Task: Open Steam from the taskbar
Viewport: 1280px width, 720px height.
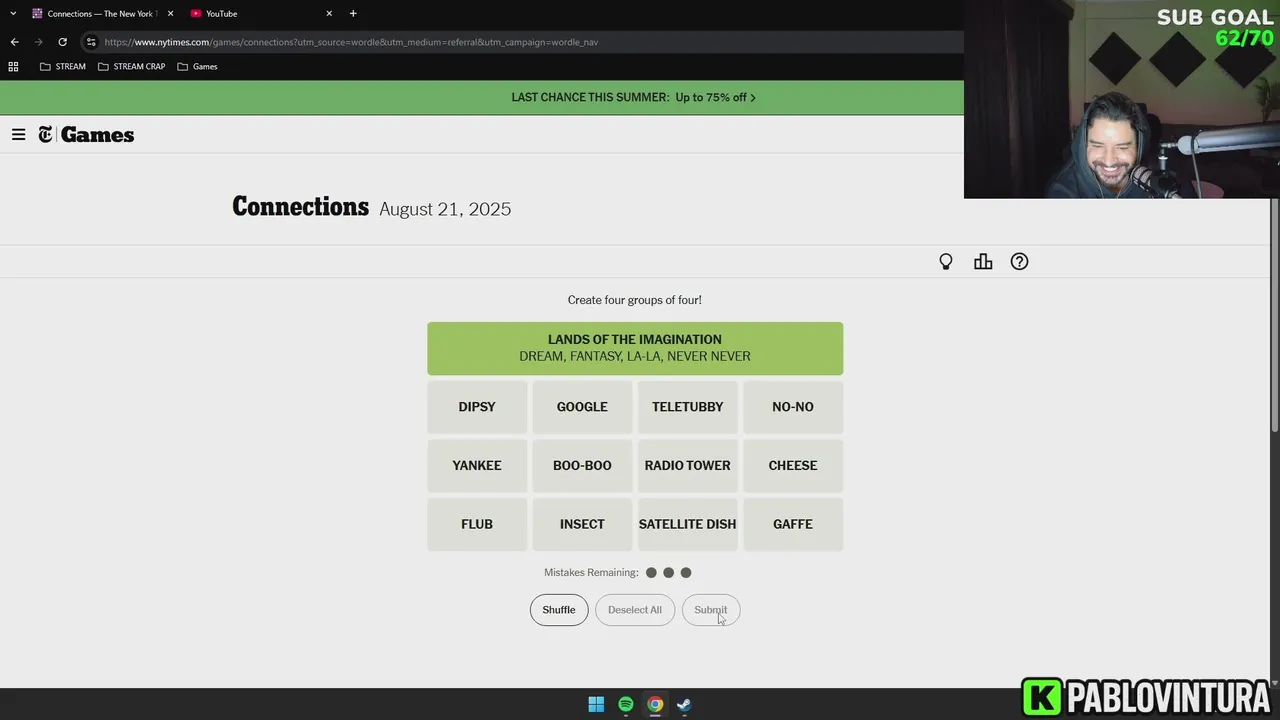Action: coord(683,704)
